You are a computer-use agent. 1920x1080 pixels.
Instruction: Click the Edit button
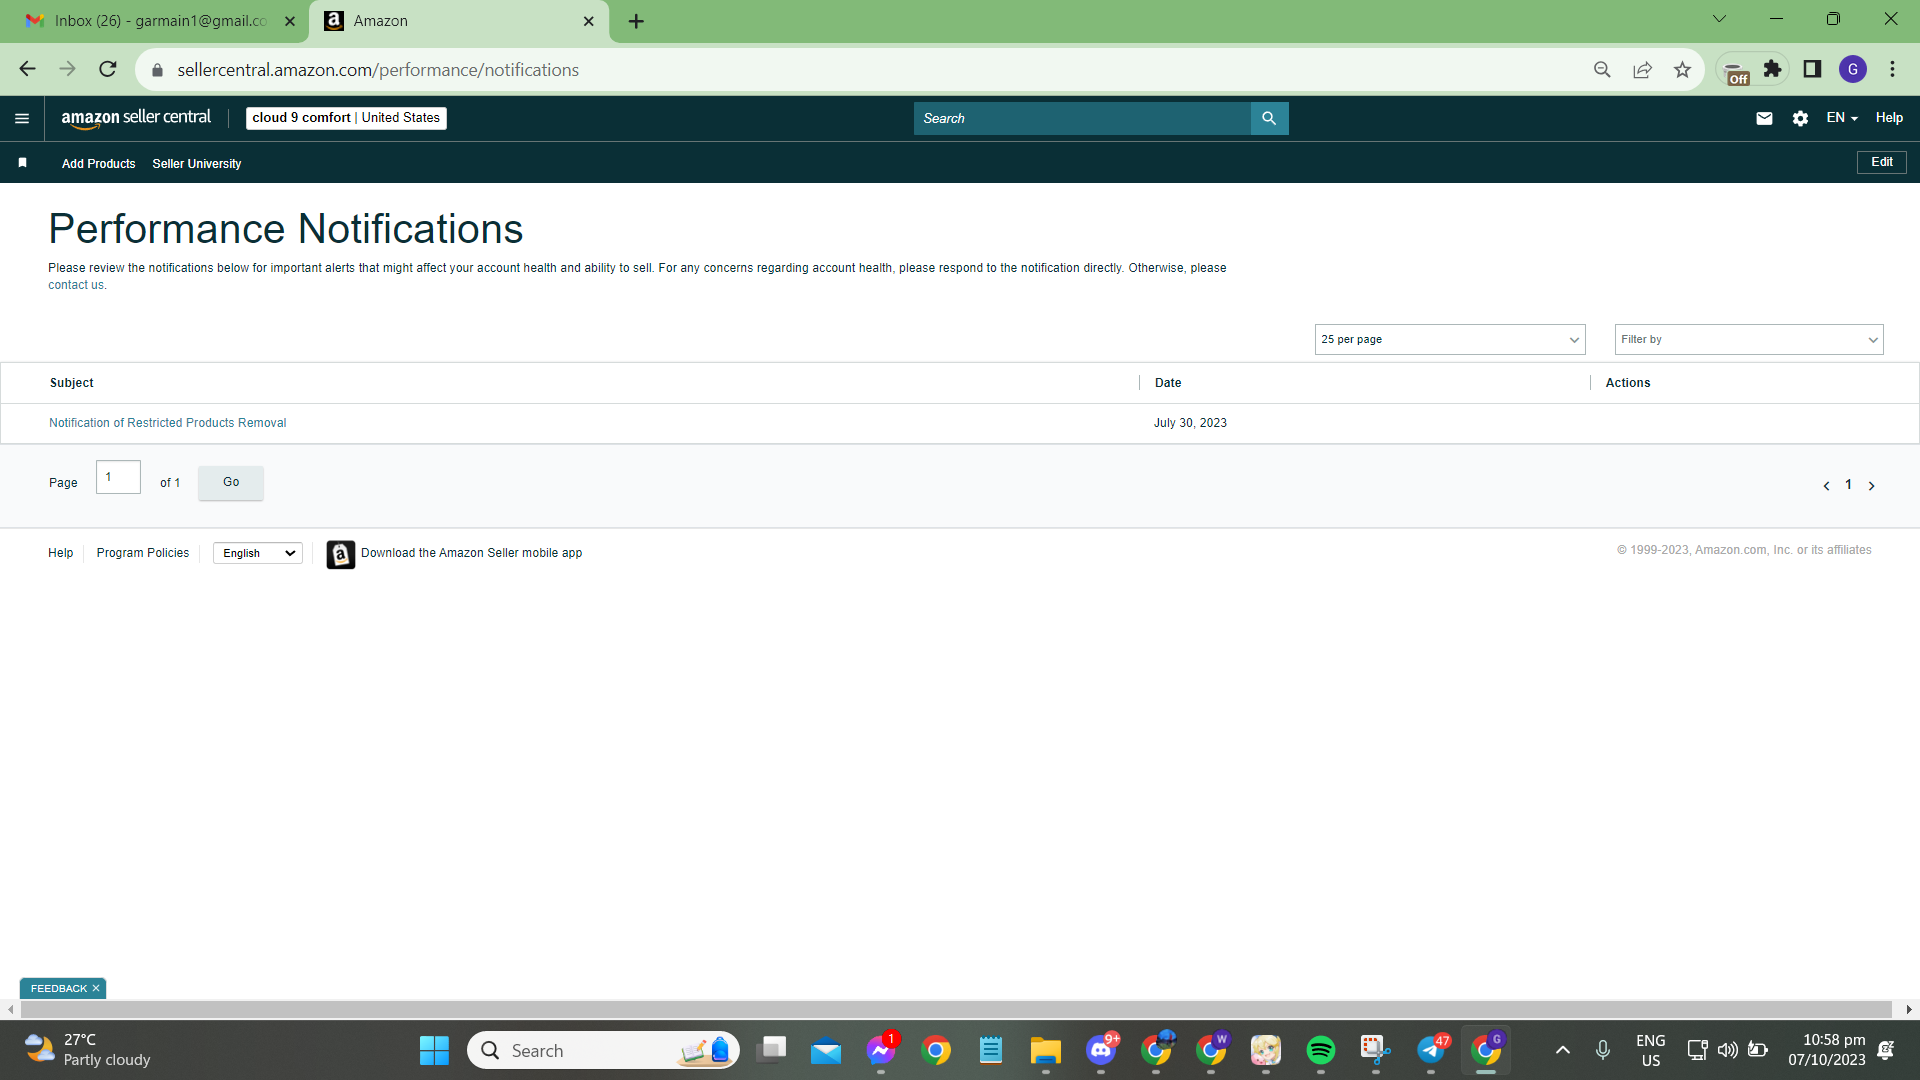click(1881, 162)
